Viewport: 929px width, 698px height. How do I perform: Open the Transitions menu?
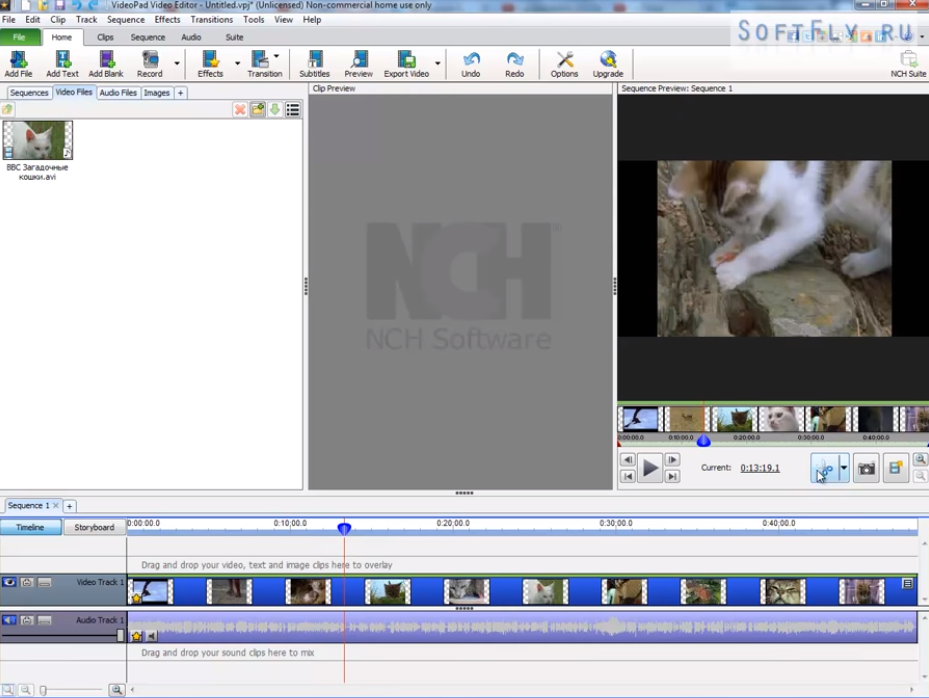tap(212, 20)
